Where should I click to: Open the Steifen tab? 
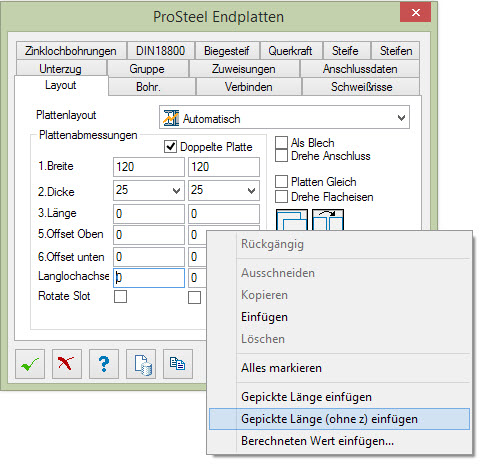[x=396, y=51]
